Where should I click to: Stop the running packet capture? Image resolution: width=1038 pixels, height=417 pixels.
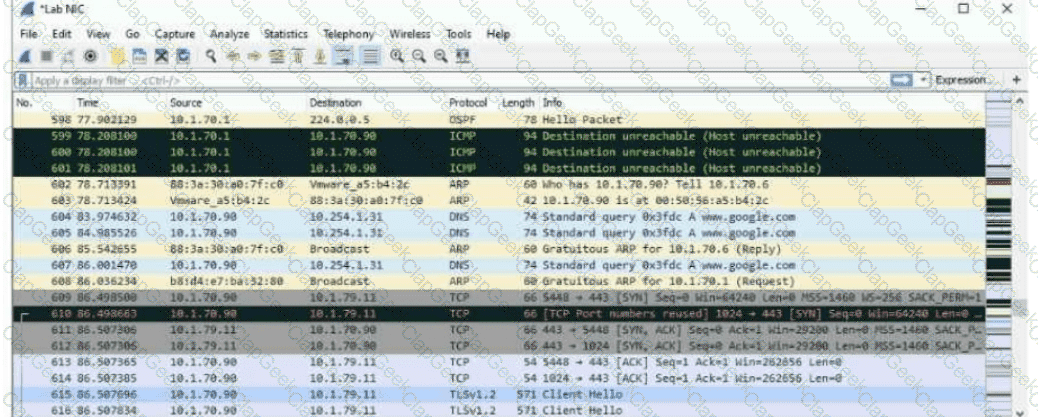click(x=46, y=56)
